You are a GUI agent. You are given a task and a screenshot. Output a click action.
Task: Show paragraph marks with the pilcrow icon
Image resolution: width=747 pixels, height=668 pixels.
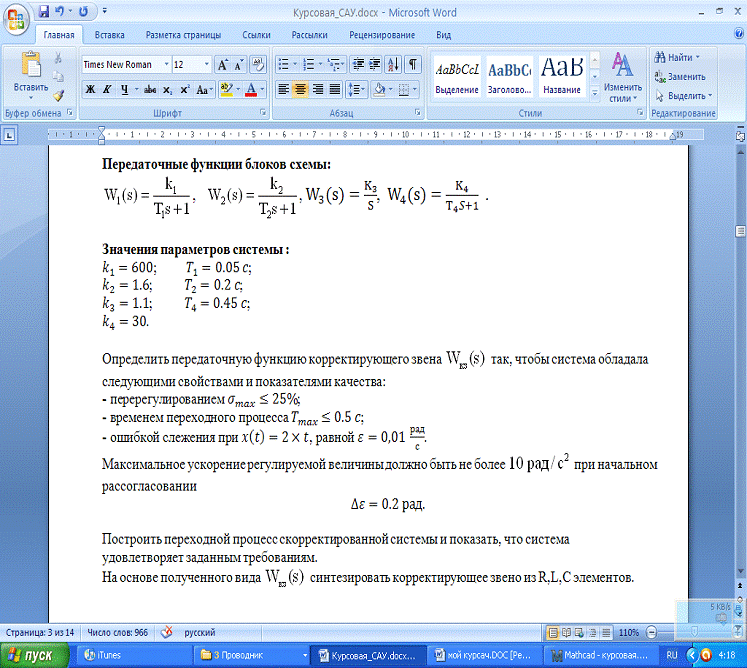(x=413, y=64)
